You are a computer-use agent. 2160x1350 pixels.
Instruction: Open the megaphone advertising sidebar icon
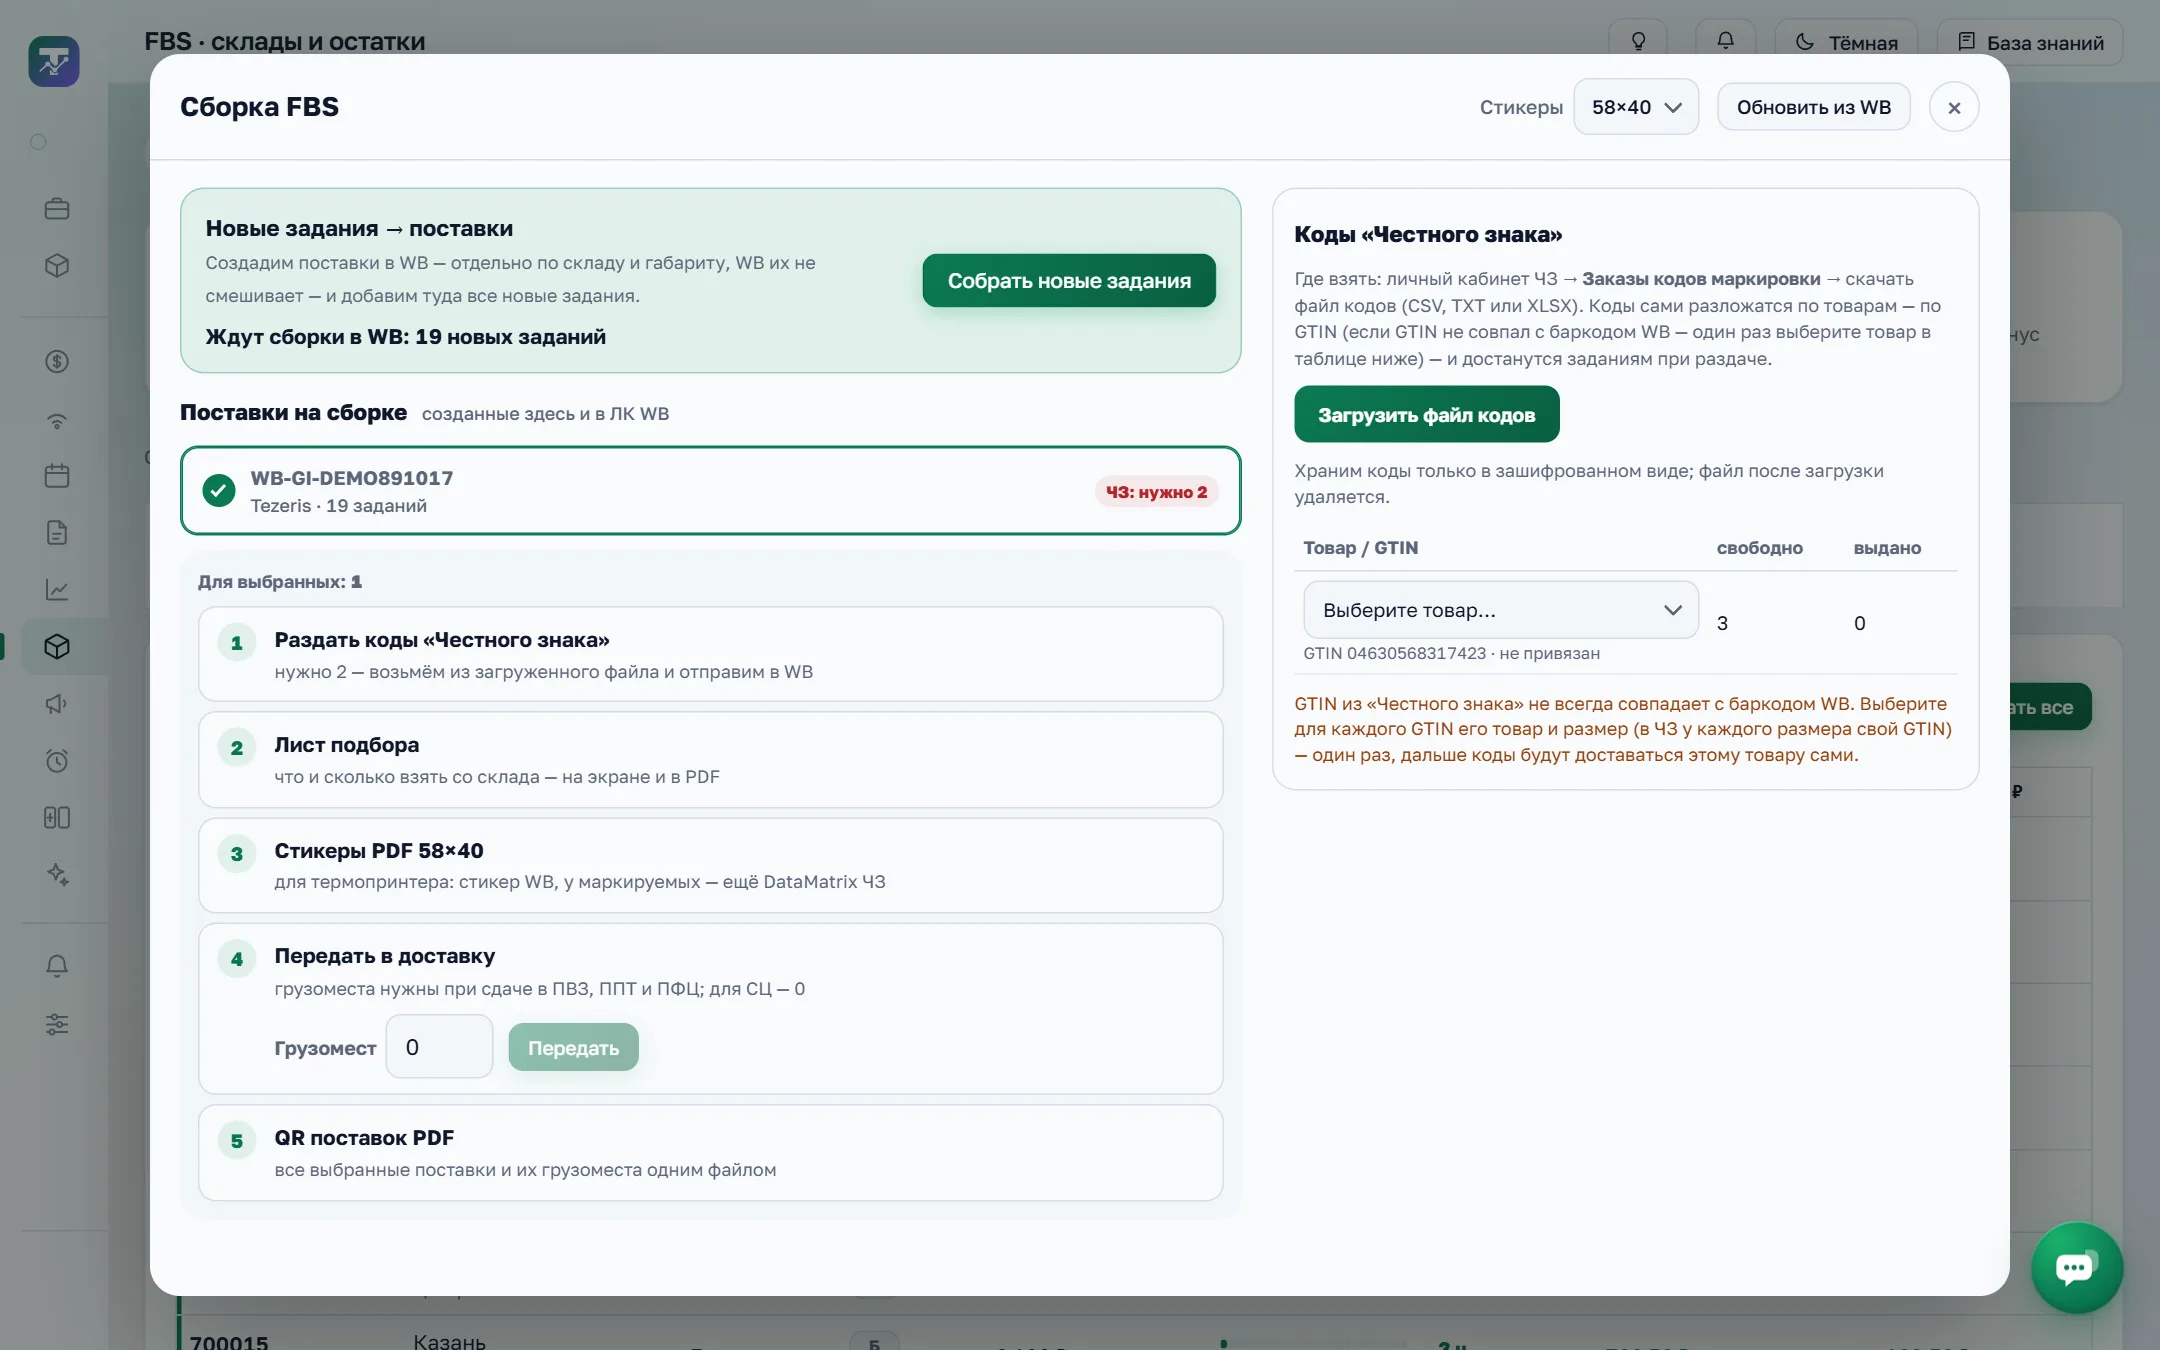[57, 704]
